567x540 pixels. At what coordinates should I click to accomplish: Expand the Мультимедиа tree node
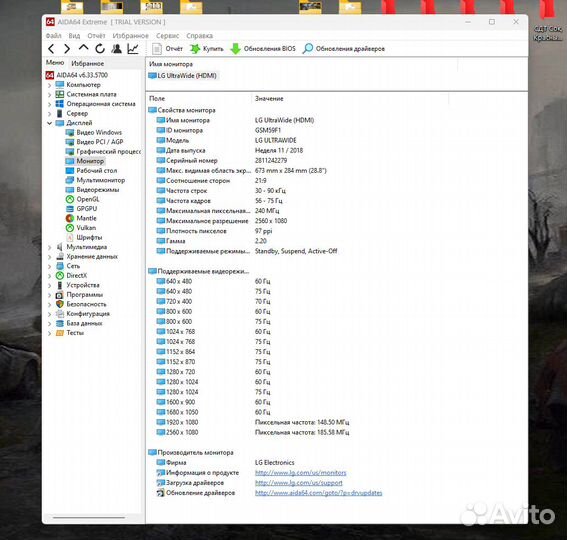(x=50, y=247)
